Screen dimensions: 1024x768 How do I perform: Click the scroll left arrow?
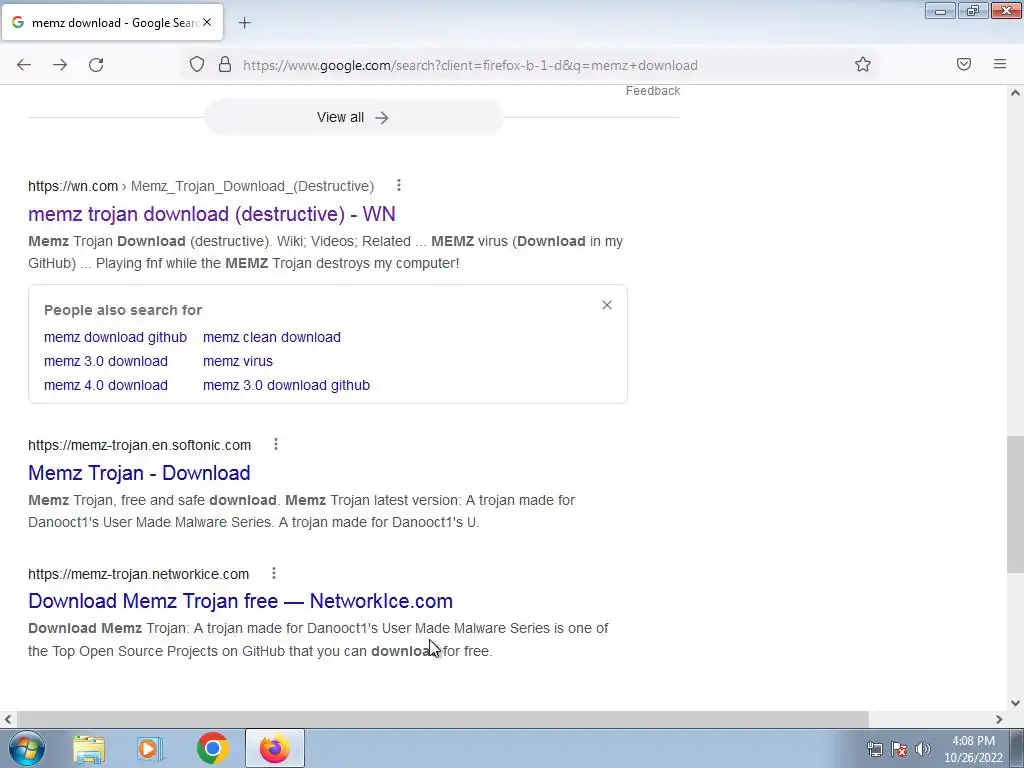tap(7, 719)
